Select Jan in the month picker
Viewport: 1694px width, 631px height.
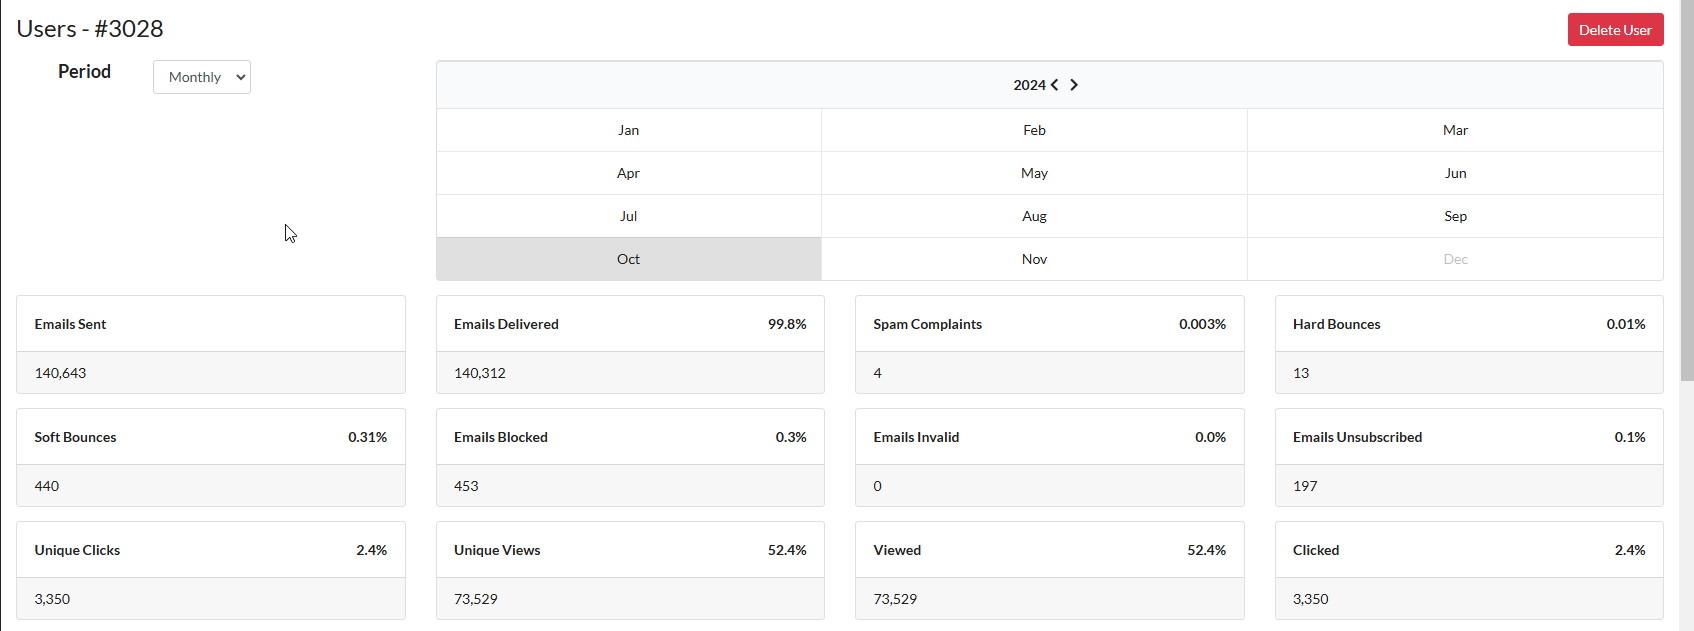[x=628, y=130]
